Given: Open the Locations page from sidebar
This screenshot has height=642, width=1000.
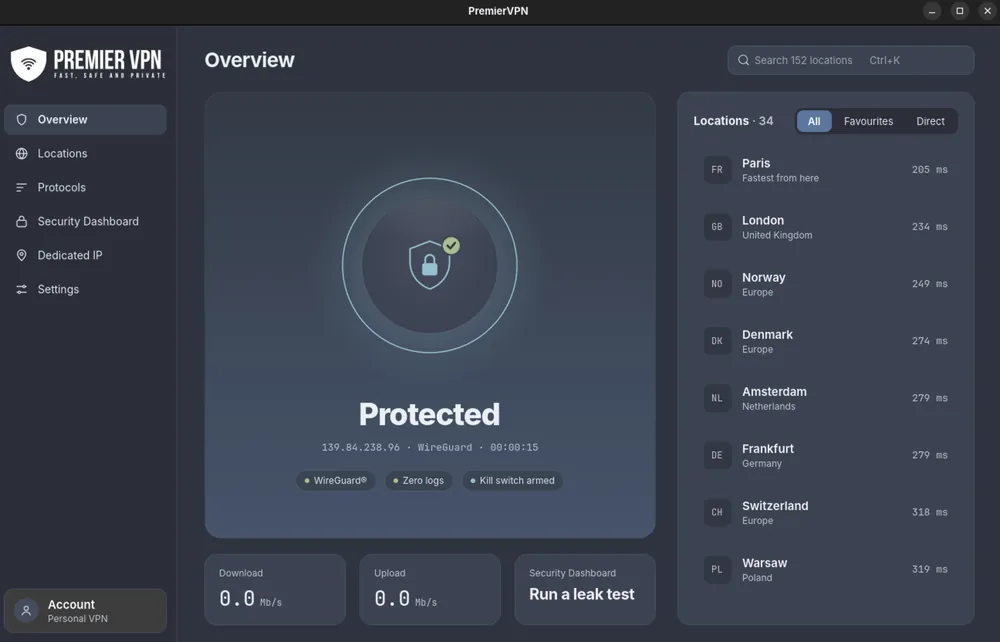Looking at the screenshot, I should (85, 154).
